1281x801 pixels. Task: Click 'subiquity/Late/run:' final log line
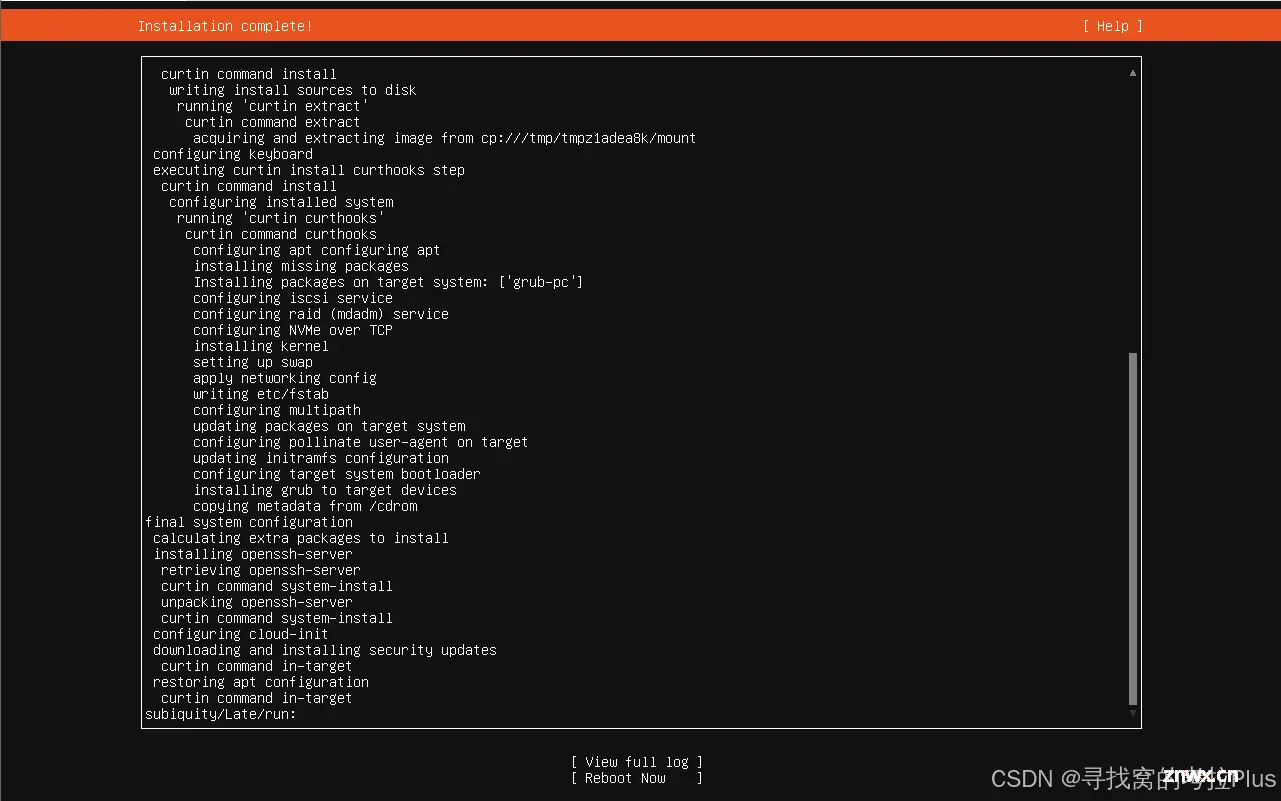(221, 714)
